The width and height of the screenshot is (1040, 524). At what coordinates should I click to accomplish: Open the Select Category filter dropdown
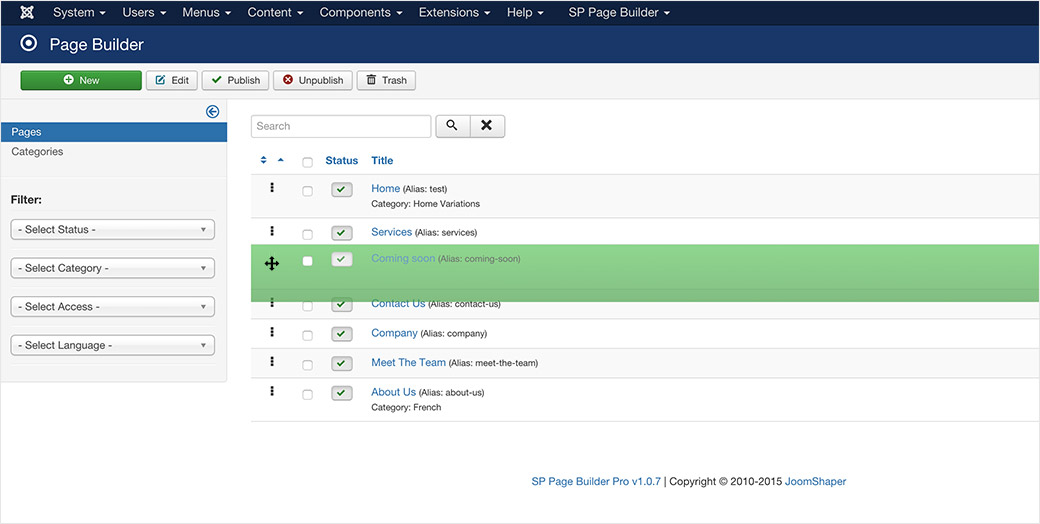pos(112,268)
